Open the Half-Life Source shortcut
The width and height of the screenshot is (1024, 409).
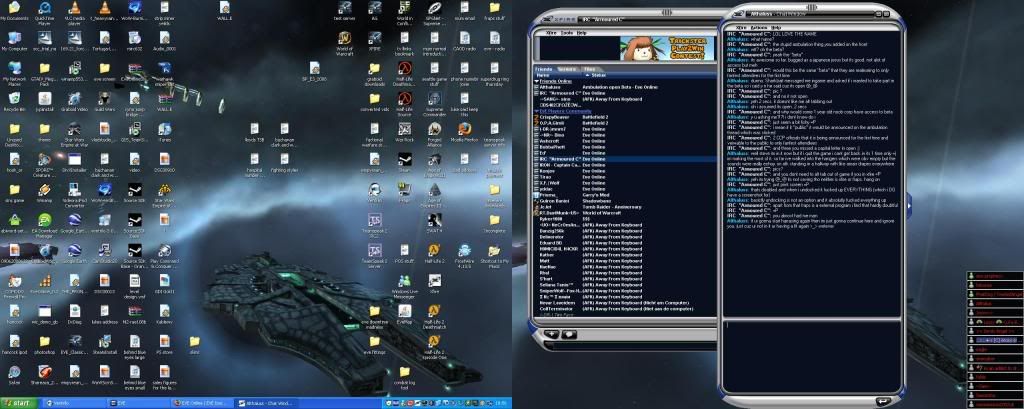[404, 102]
